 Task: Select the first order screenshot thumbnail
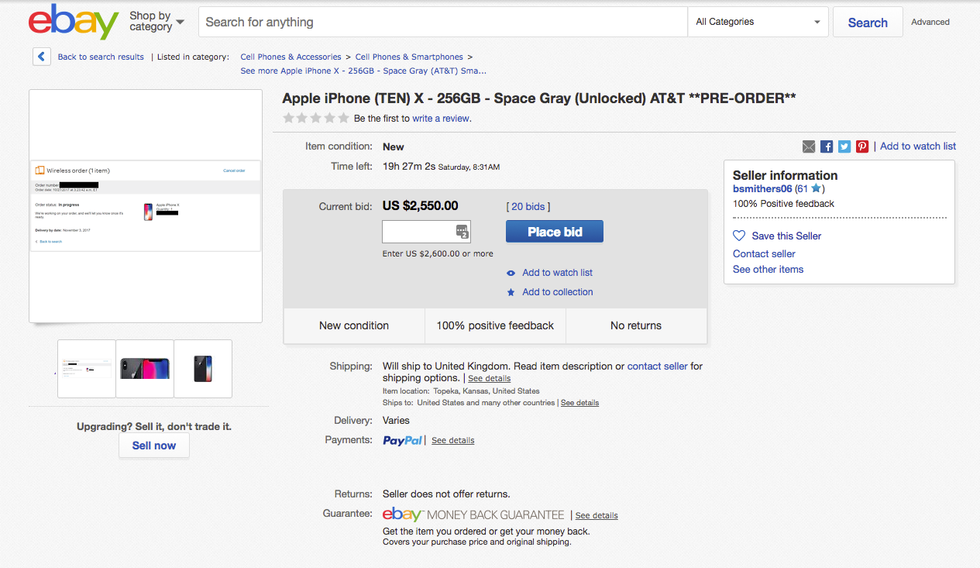point(87,369)
